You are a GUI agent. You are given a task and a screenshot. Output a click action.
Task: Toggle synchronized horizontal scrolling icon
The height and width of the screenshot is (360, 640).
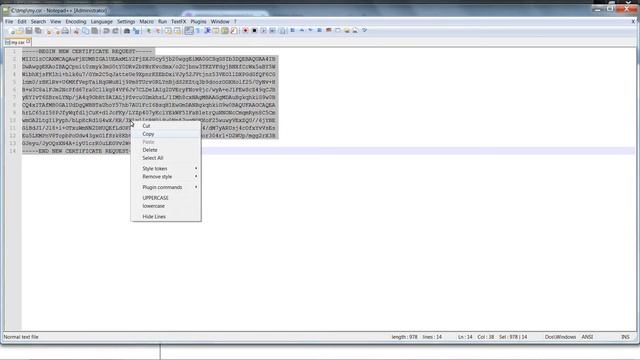178,31
